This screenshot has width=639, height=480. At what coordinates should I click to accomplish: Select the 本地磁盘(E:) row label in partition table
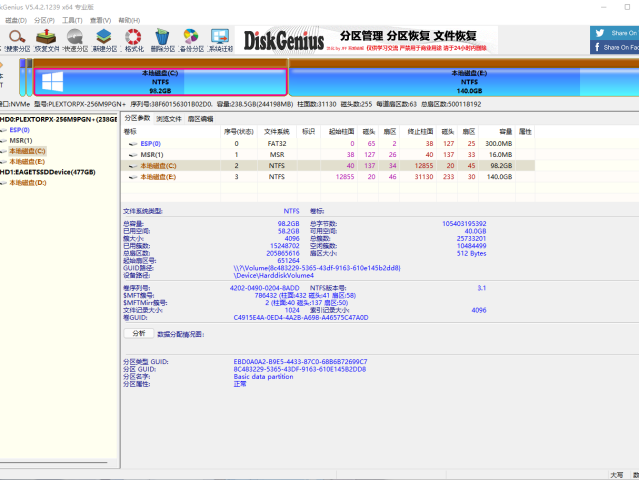pos(159,177)
